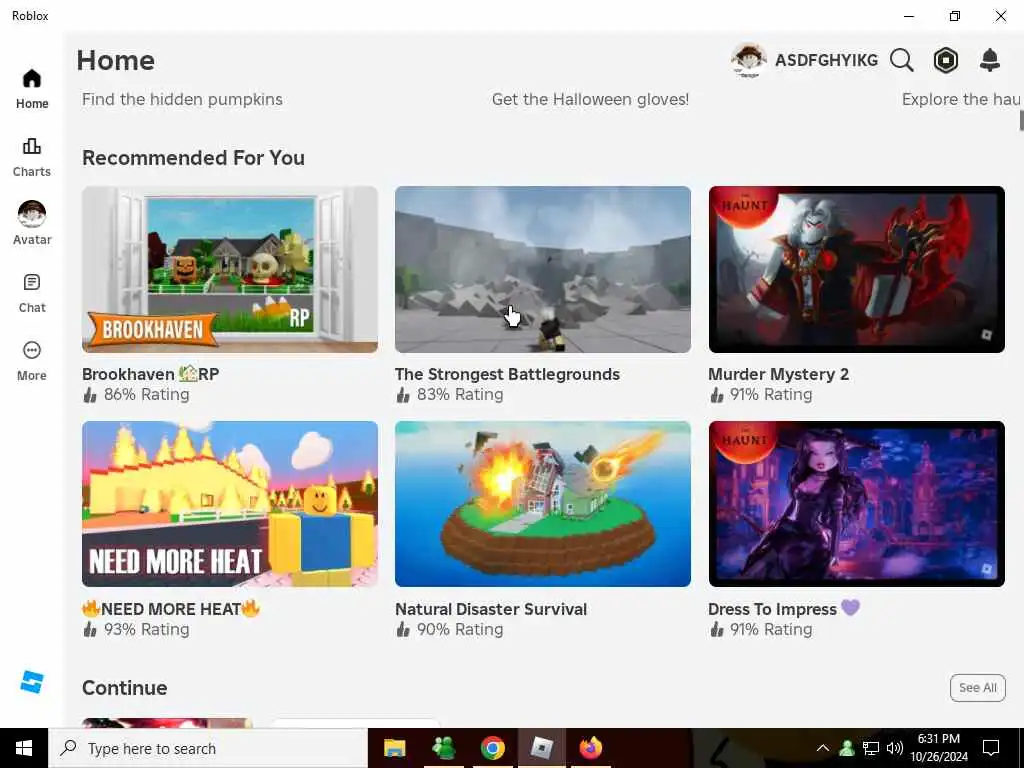Open the Windows action center icon
Screen dimensions: 1024x768
pyautogui.click(x=991, y=748)
